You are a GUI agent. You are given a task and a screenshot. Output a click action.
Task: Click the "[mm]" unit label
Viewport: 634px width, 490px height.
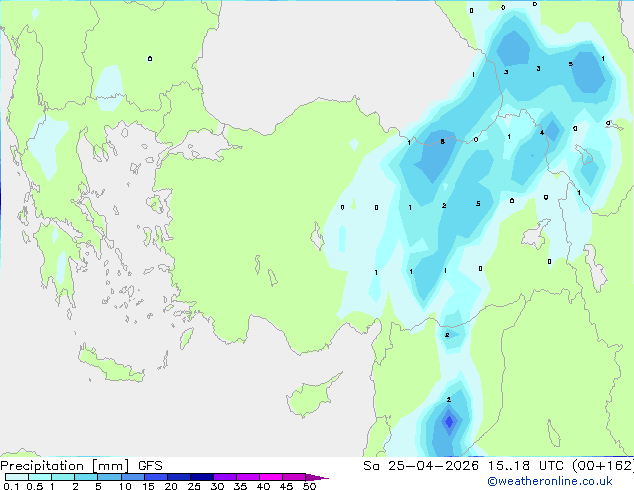point(110,466)
